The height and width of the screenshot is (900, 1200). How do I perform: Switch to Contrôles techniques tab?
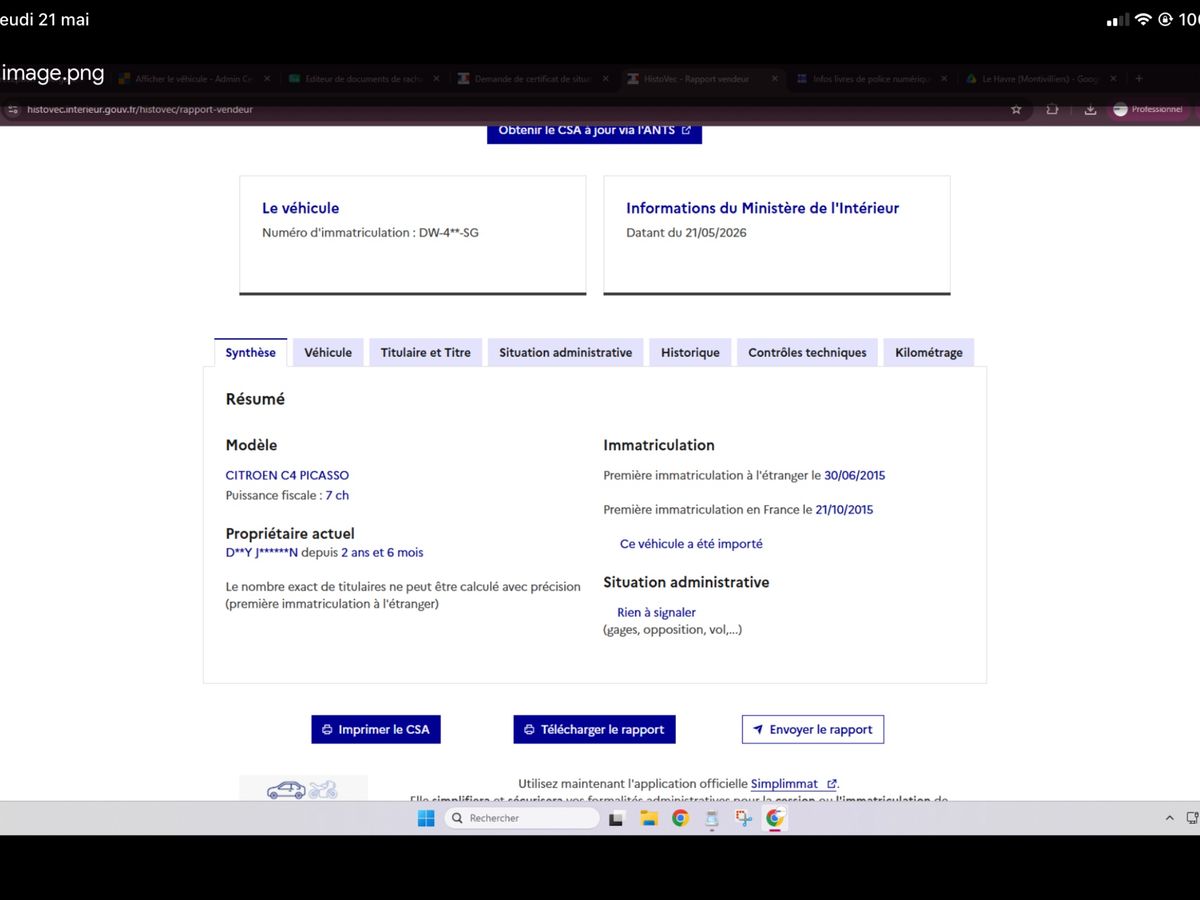point(807,352)
